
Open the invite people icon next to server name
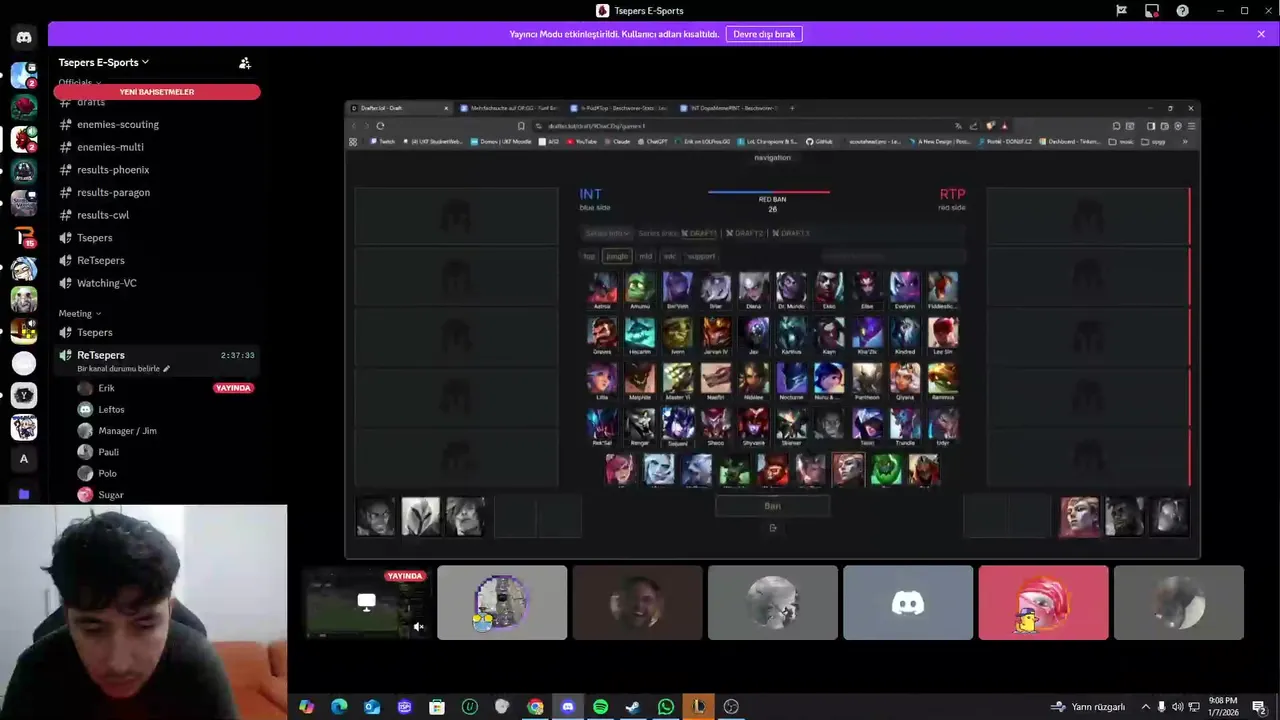[244, 63]
